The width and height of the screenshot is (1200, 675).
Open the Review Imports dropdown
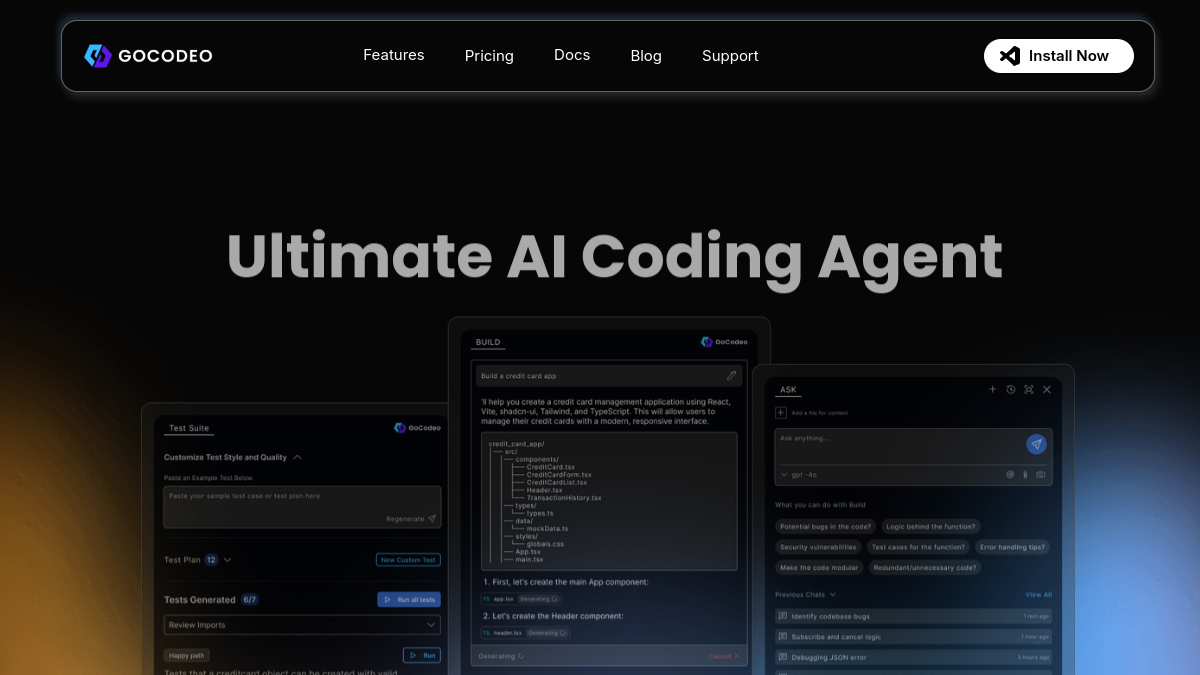point(302,625)
